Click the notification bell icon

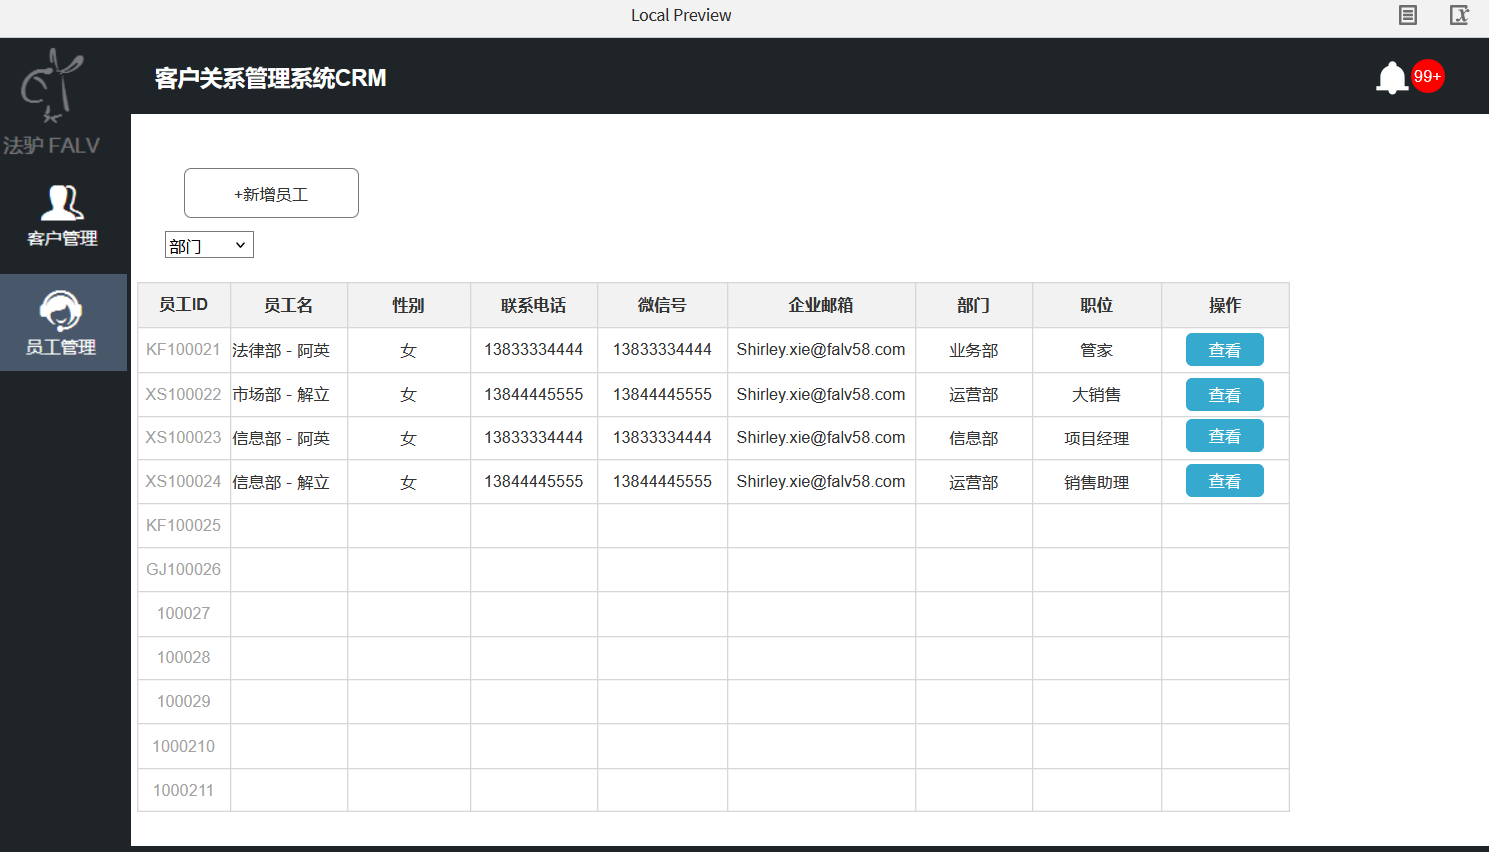click(x=1391, y=78)
